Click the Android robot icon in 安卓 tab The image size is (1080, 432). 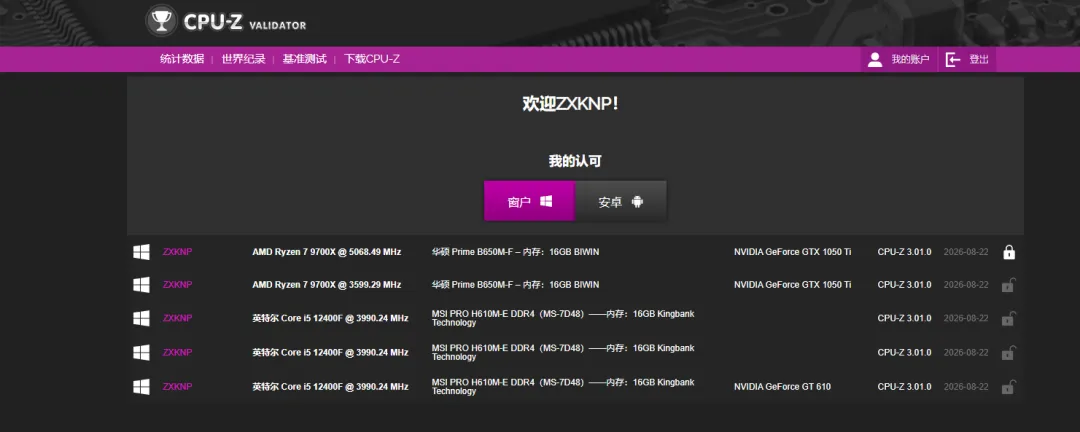tap(637, 202)
